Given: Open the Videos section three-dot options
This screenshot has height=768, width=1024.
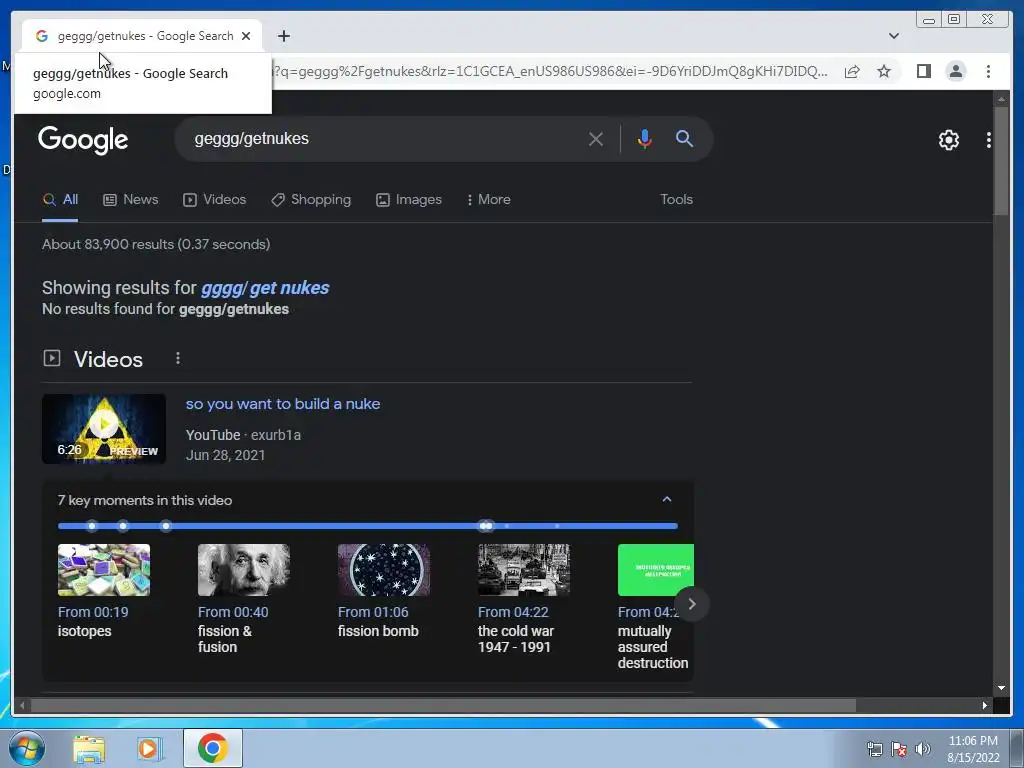Looking at the screenshot, I should 178,359.
